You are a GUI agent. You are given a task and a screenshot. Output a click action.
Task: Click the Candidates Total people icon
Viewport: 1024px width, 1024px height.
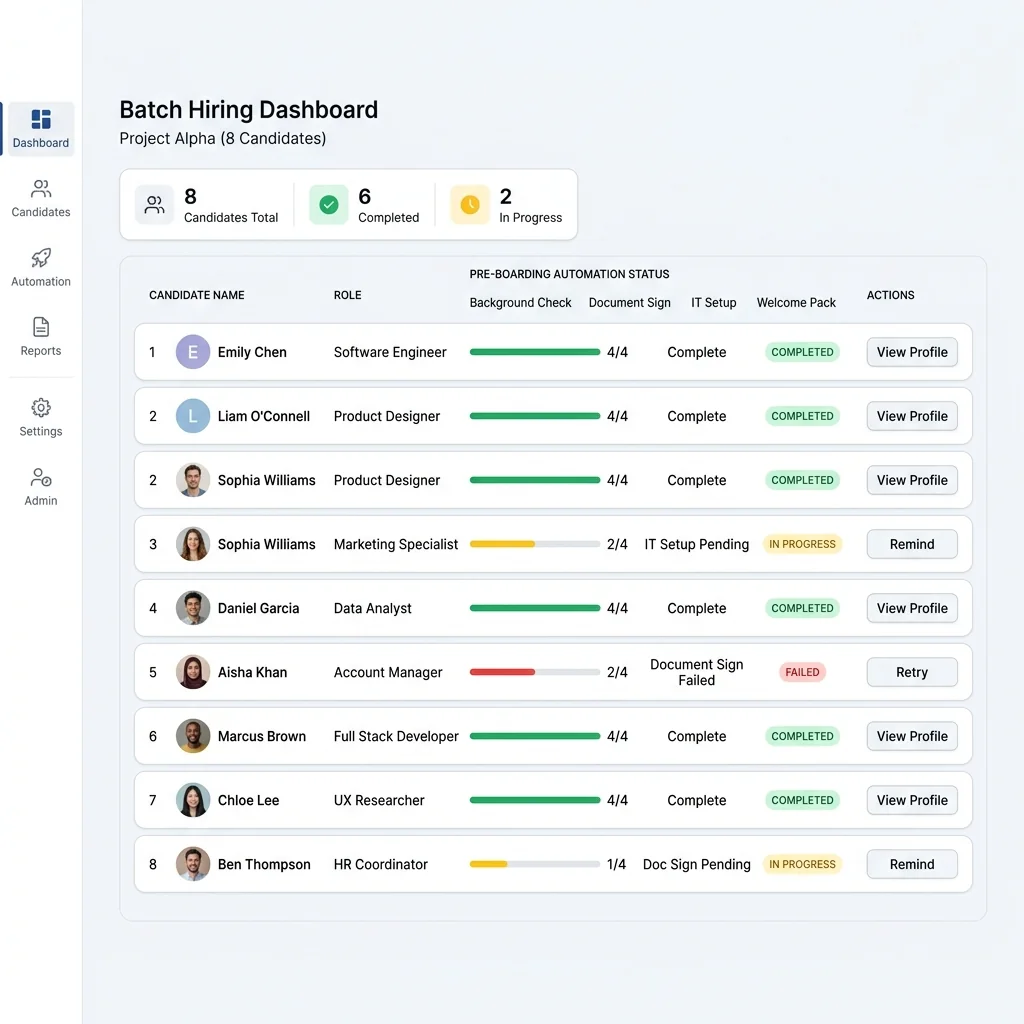tap(154, 205)
